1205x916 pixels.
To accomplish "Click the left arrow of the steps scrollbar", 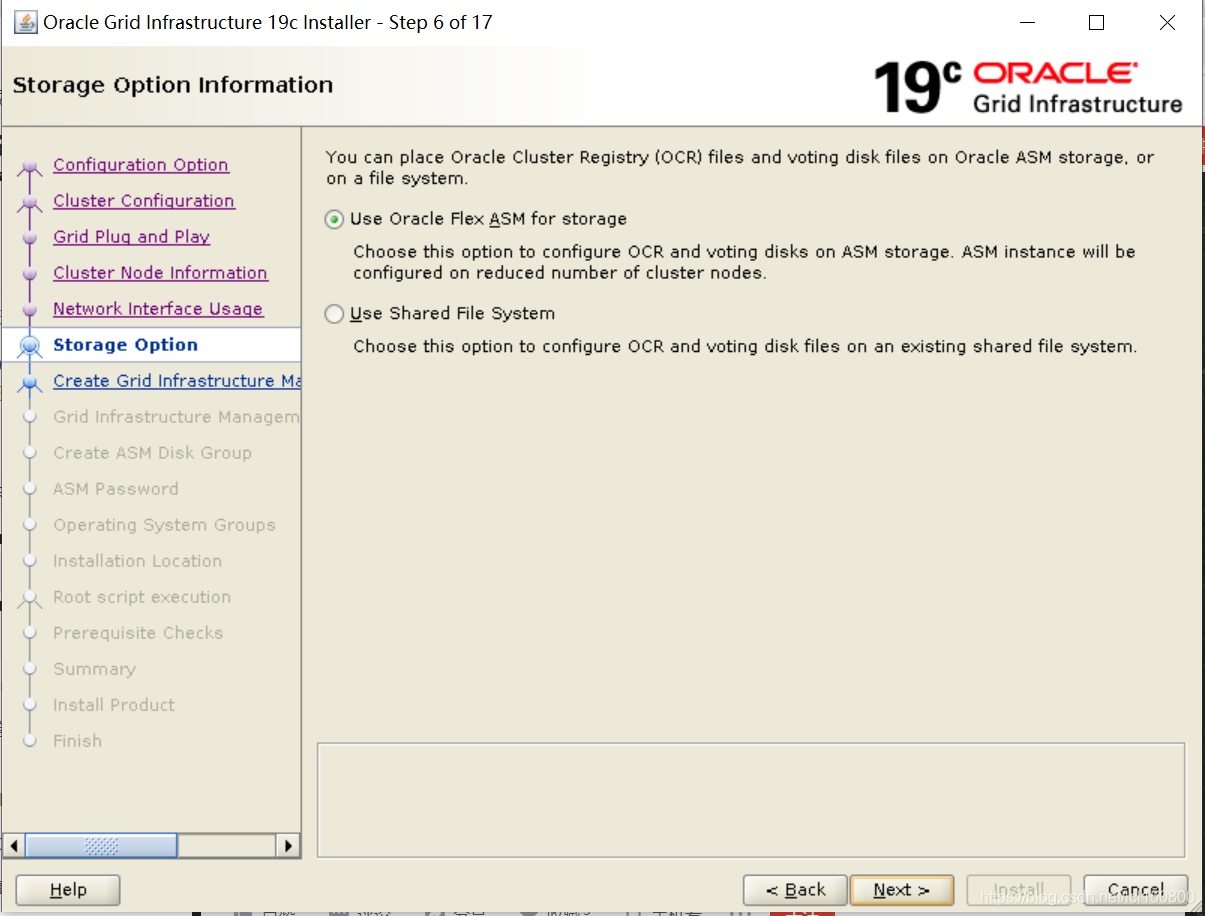I will (14, 846).
